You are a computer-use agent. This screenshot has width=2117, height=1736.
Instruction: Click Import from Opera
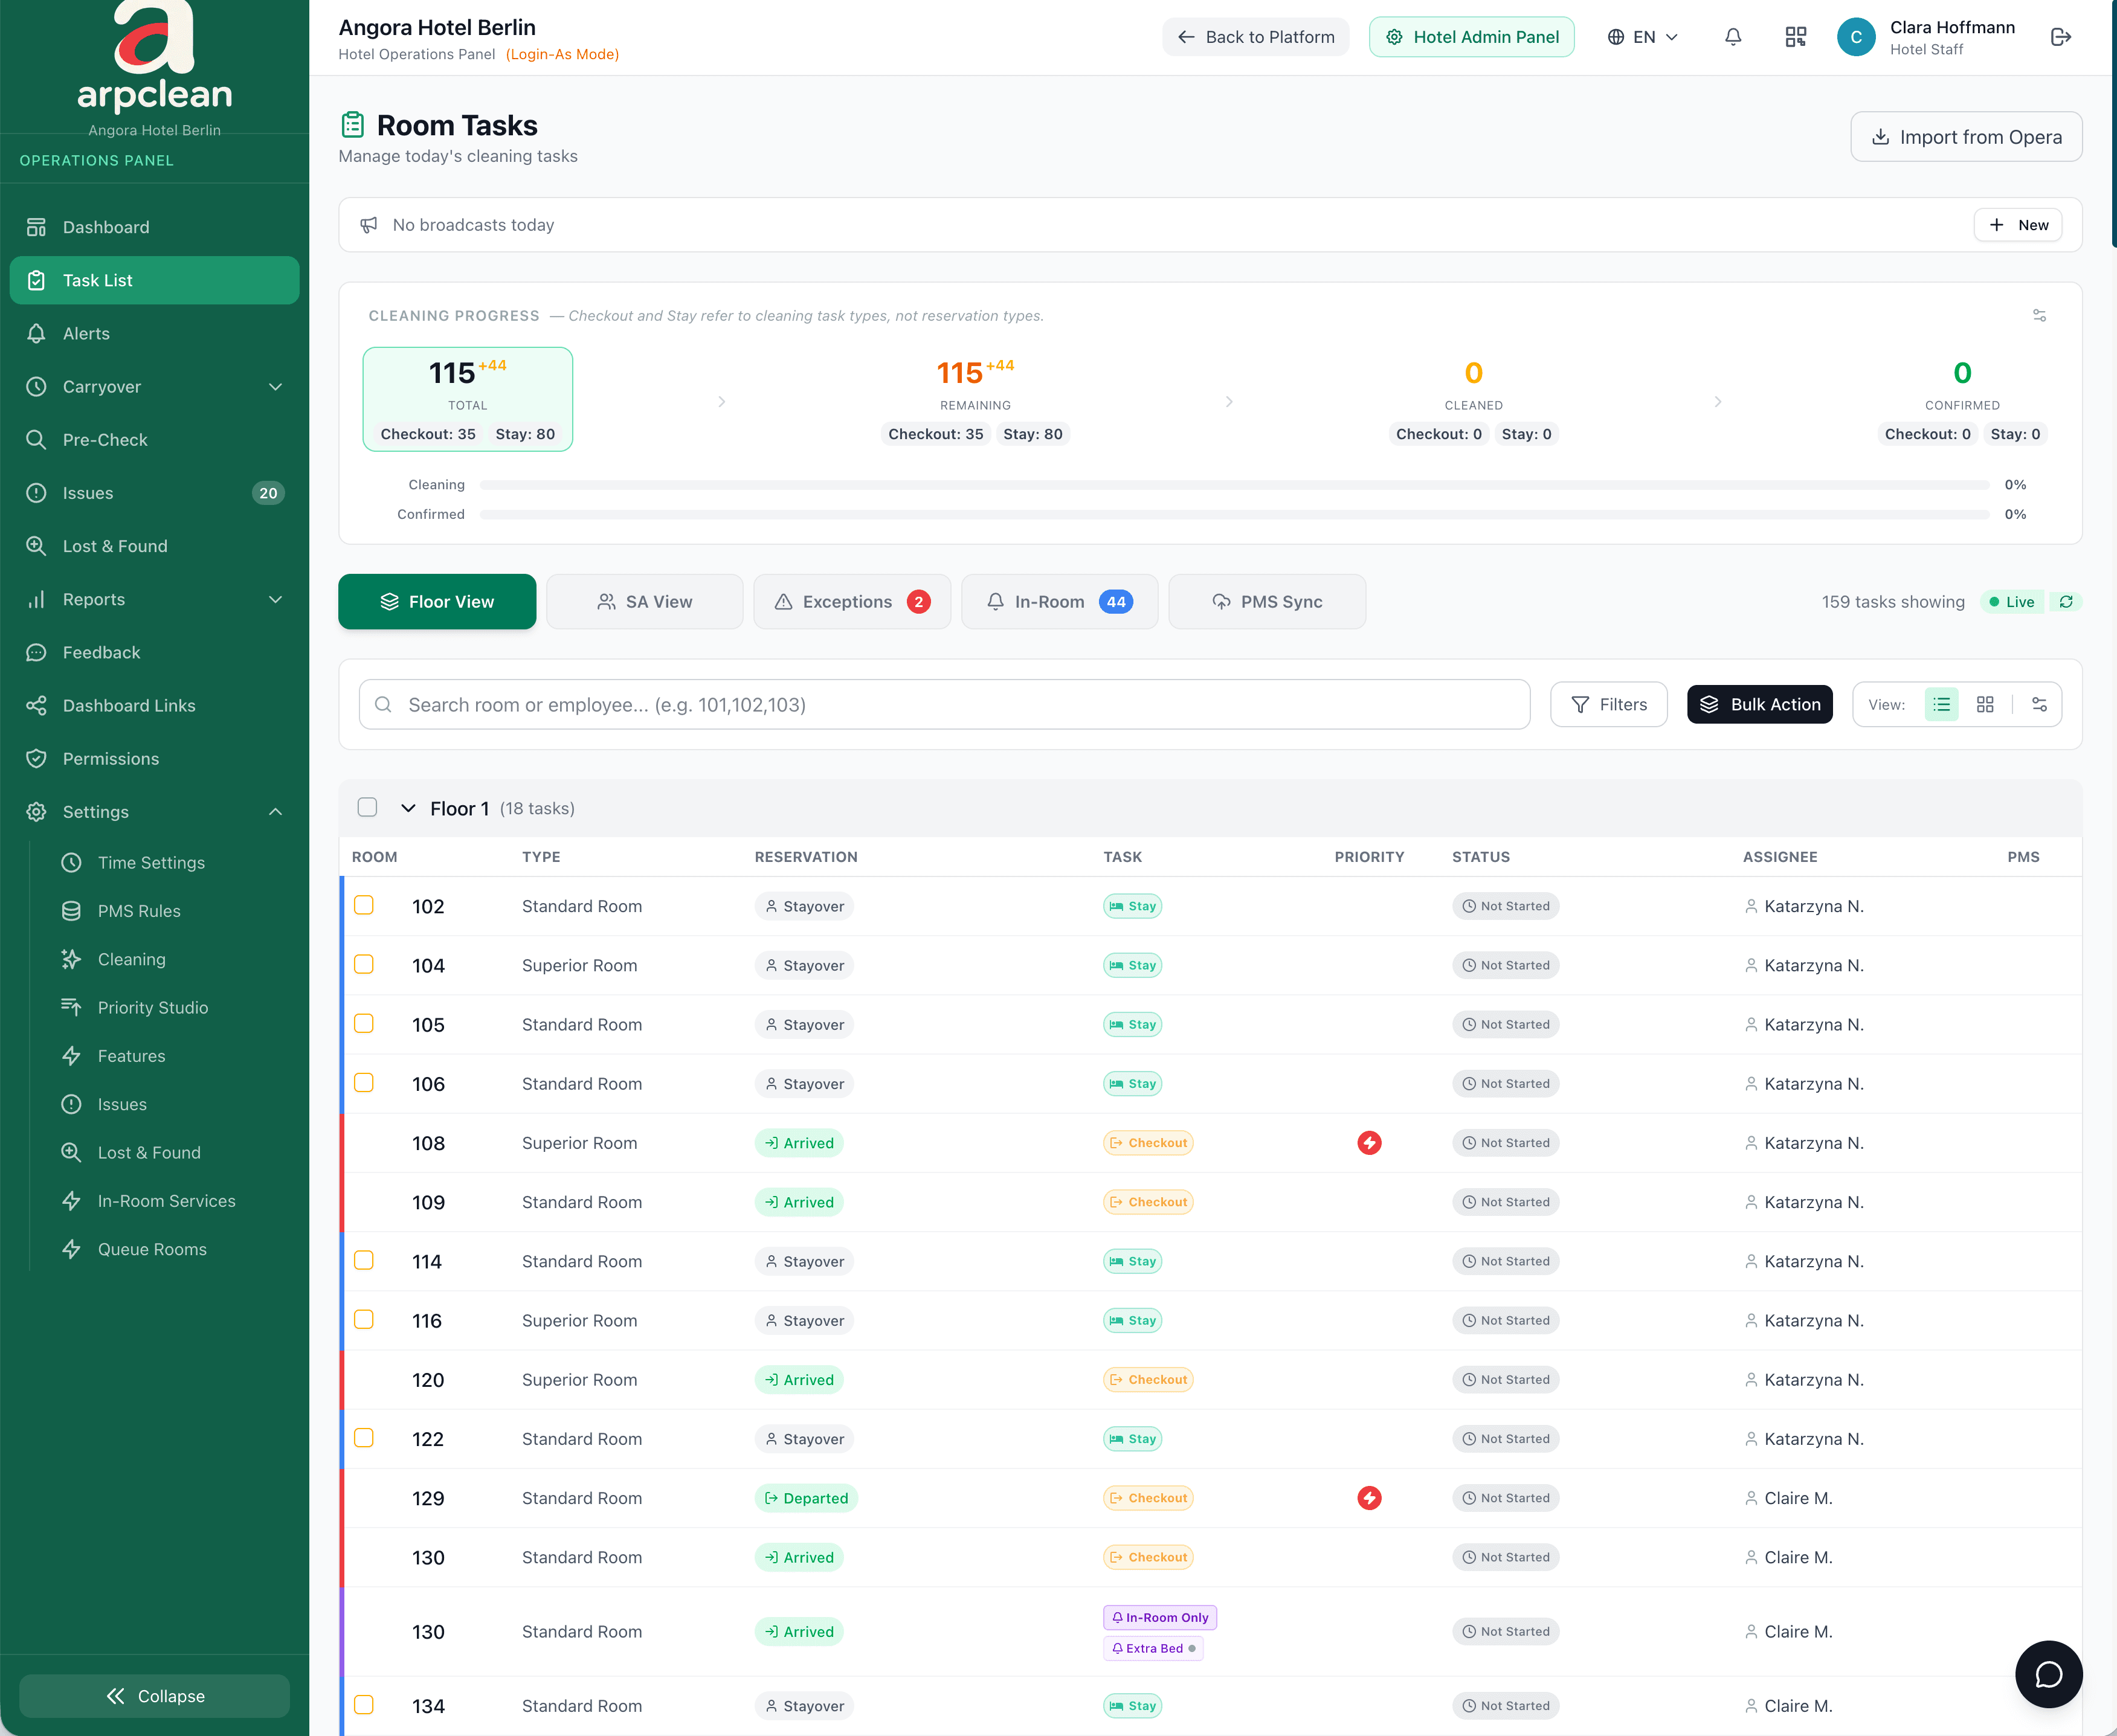point(1966,136)
